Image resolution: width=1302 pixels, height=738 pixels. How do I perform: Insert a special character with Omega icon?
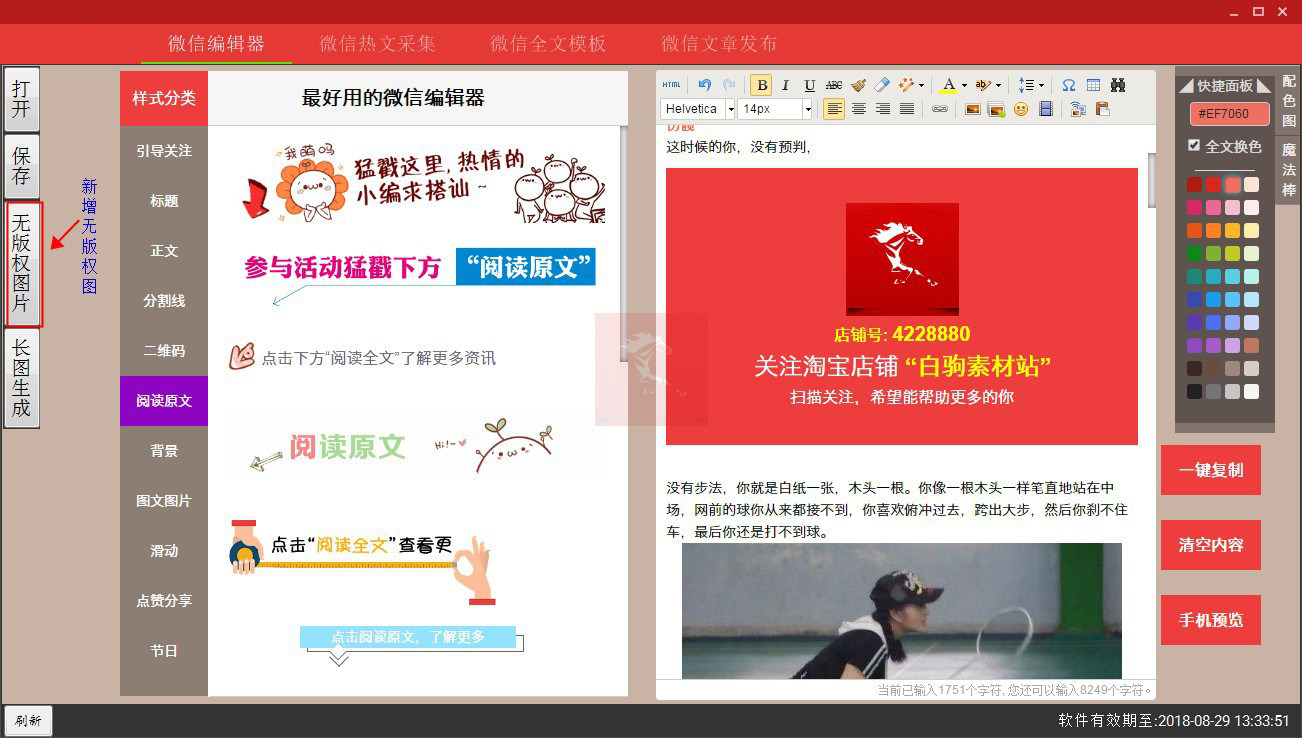tap(1069, 85)
